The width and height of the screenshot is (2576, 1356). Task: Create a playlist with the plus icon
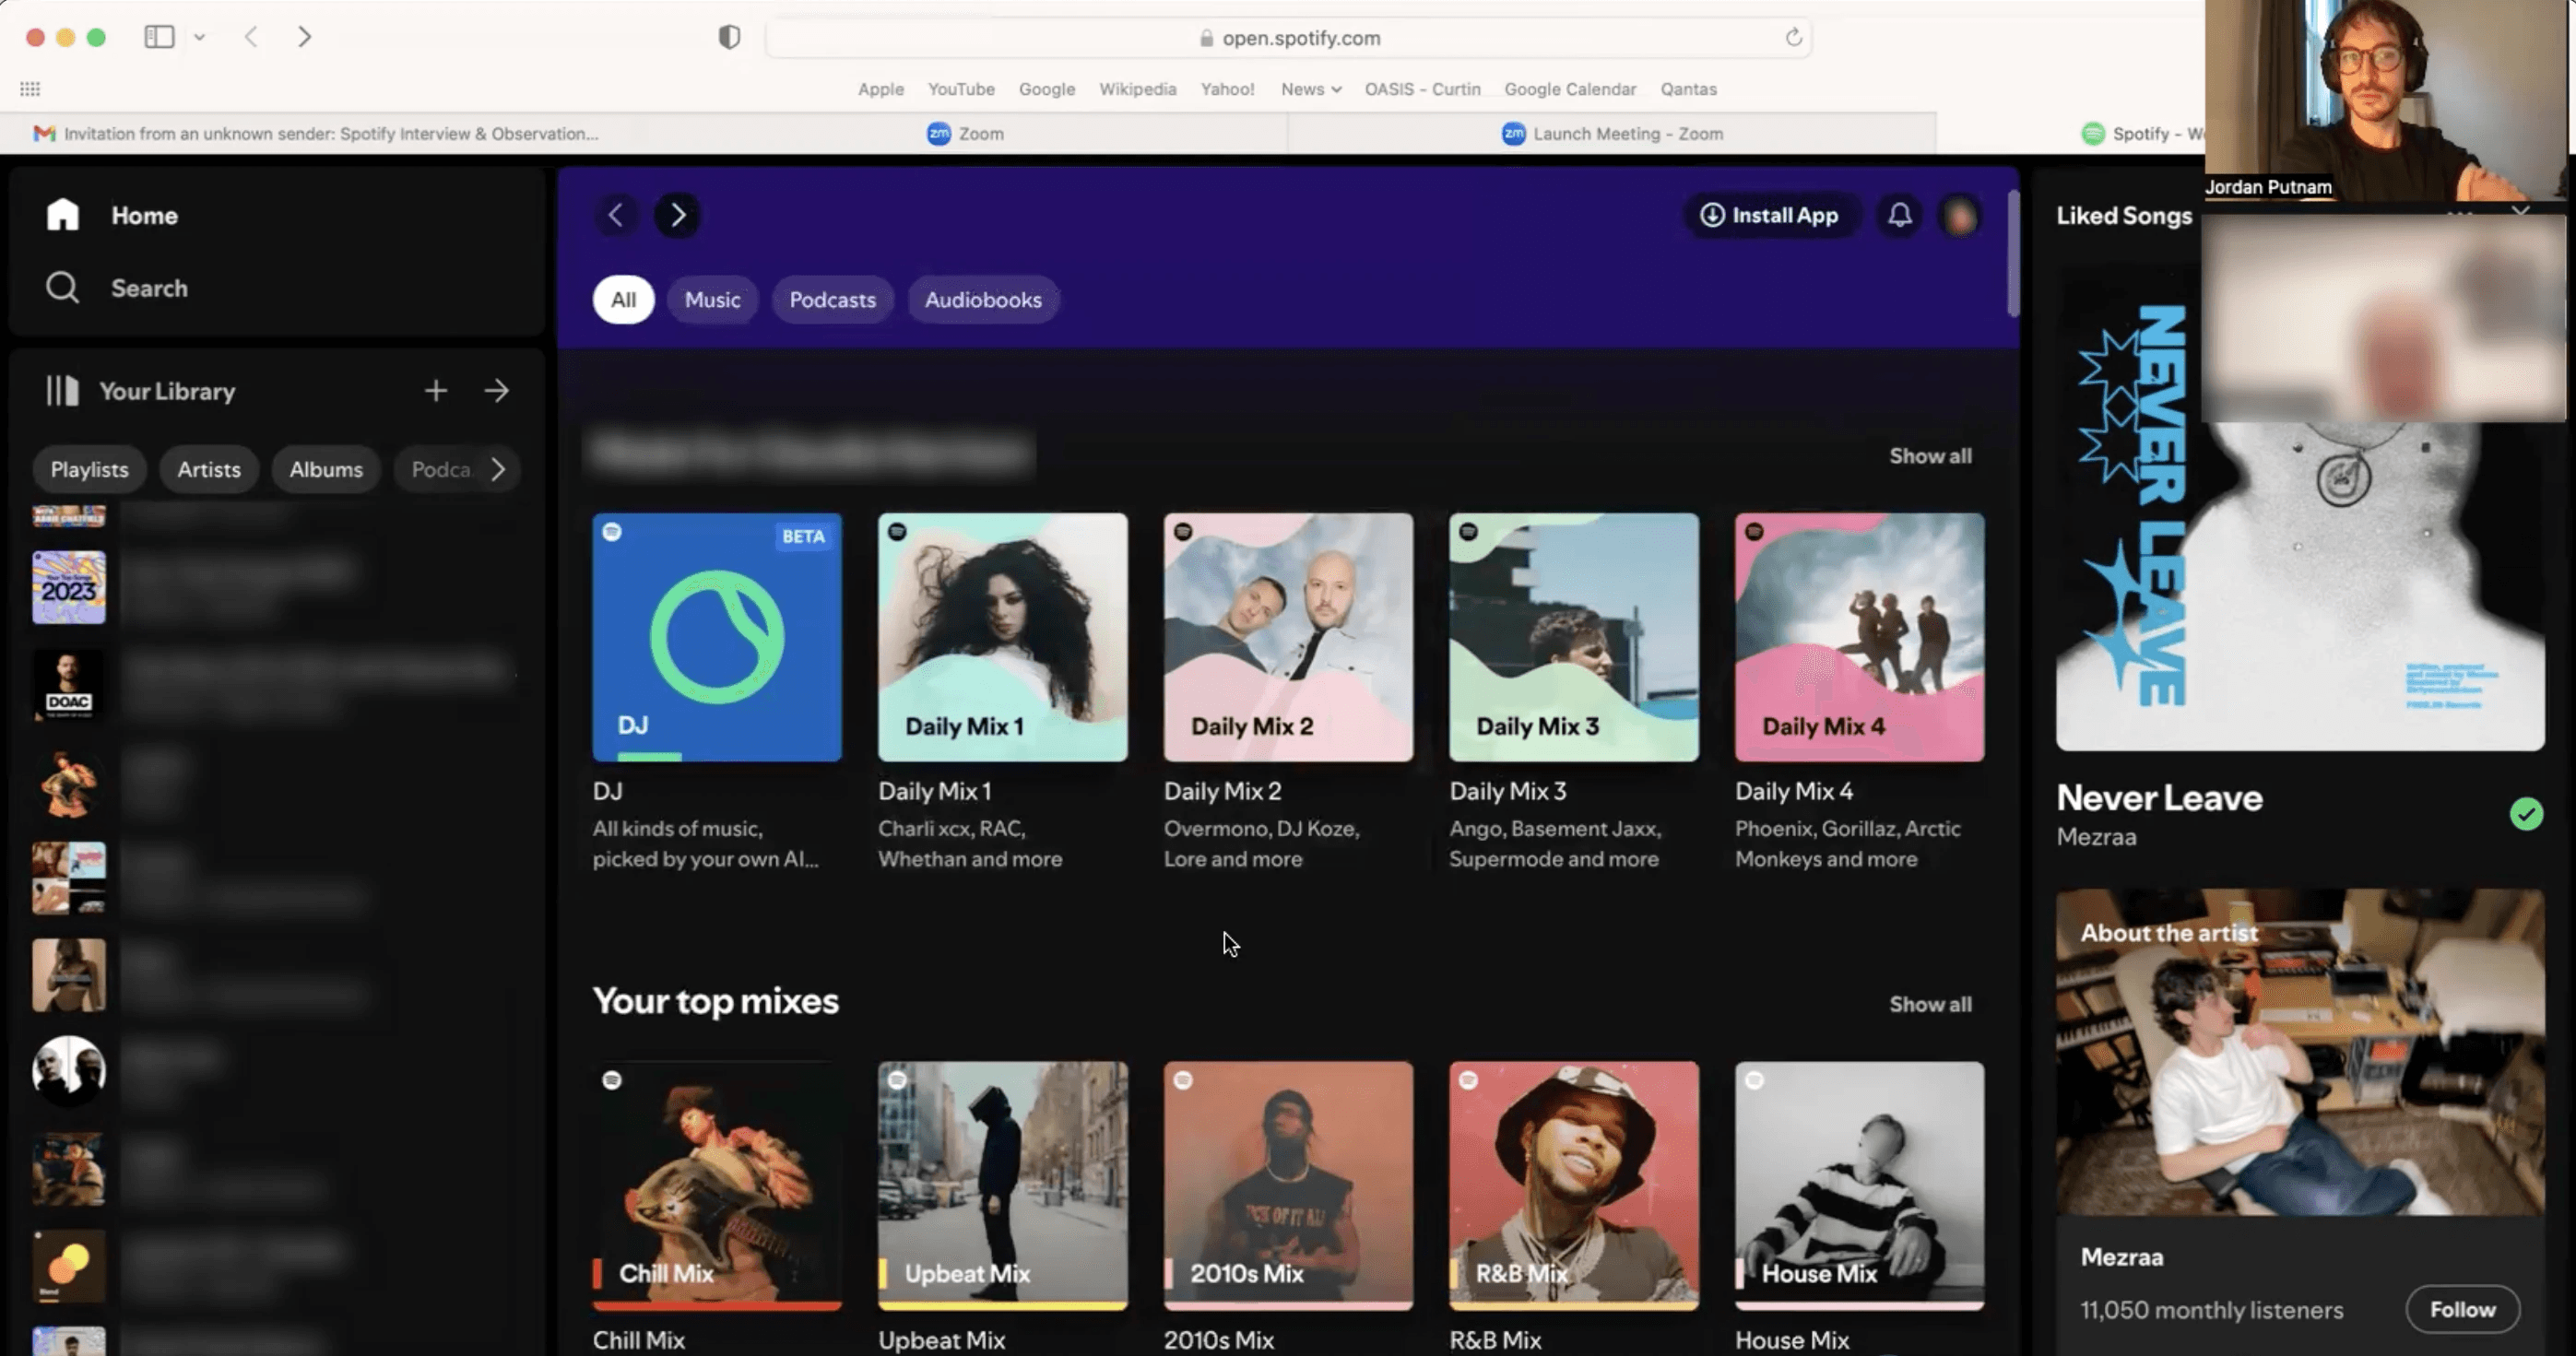click(435, 391)
